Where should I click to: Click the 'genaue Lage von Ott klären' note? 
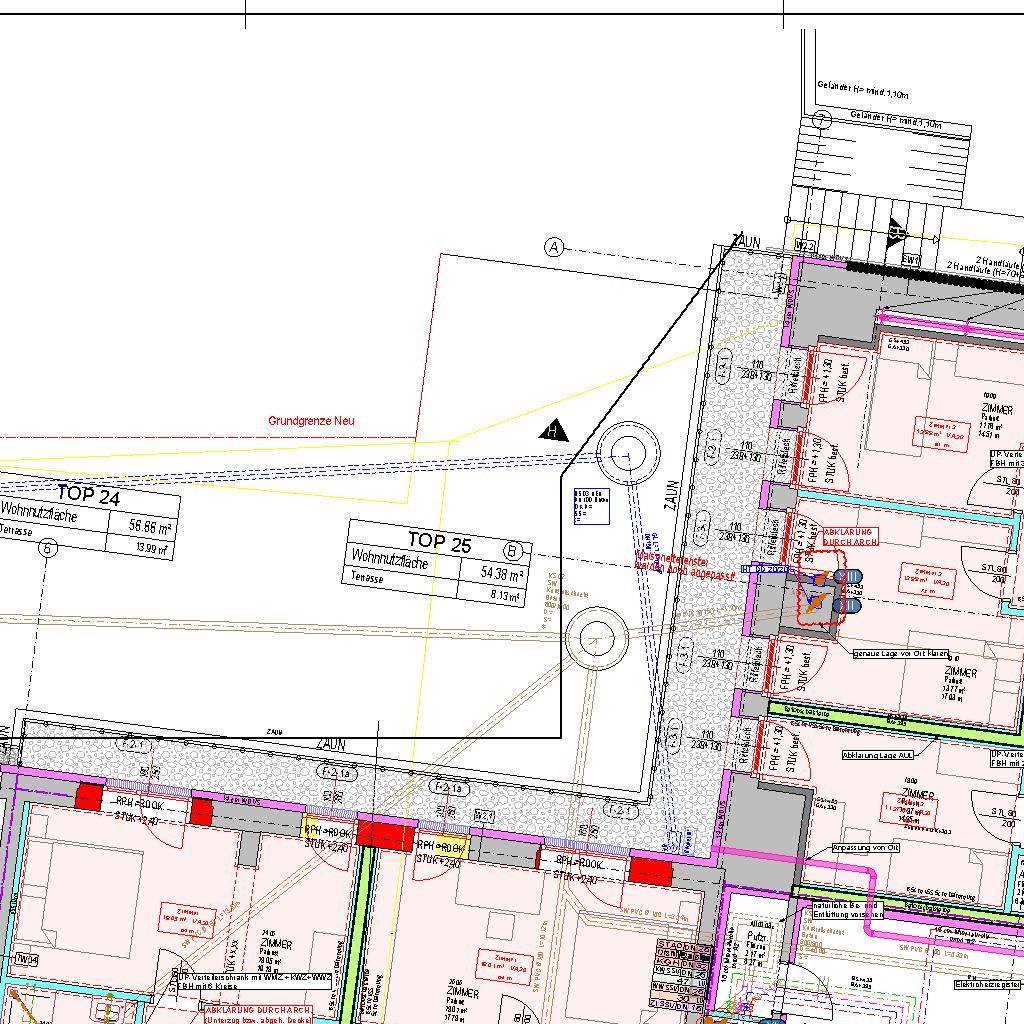click(900, 653)
